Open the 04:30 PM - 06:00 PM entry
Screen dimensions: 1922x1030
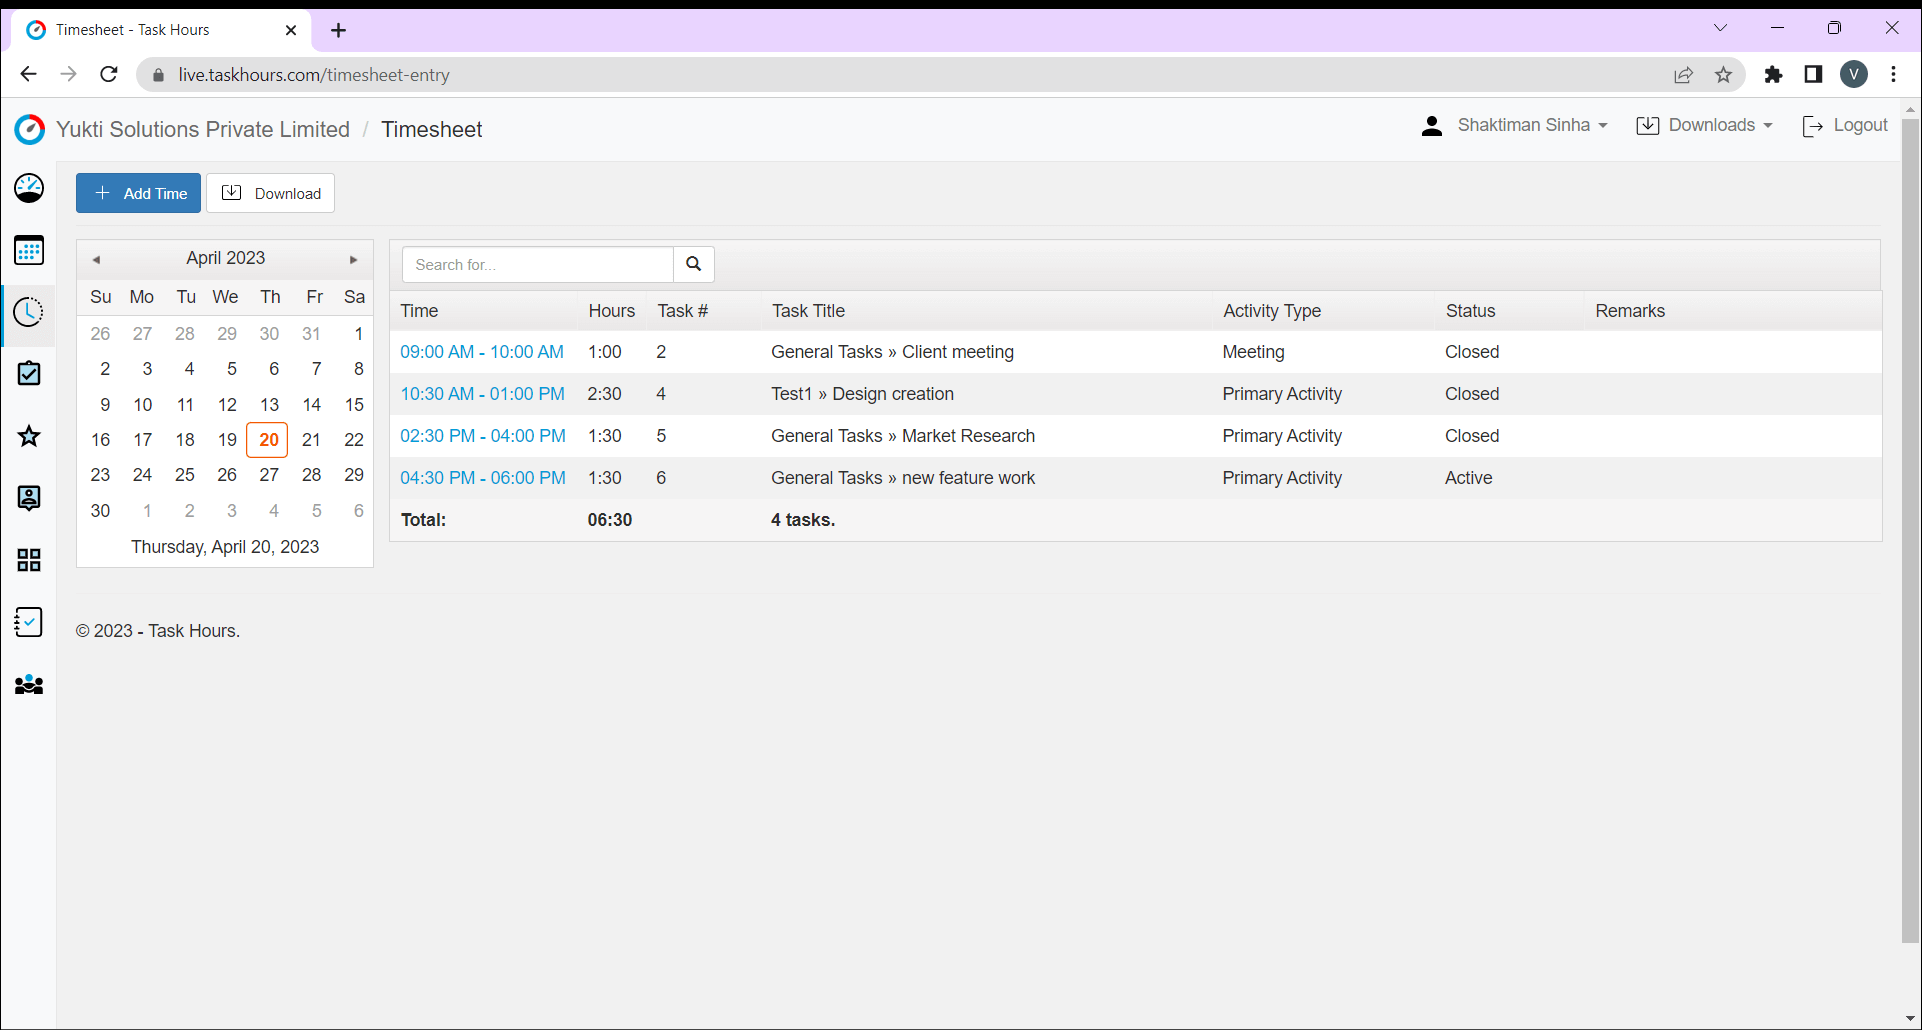[x=483, y=478]
